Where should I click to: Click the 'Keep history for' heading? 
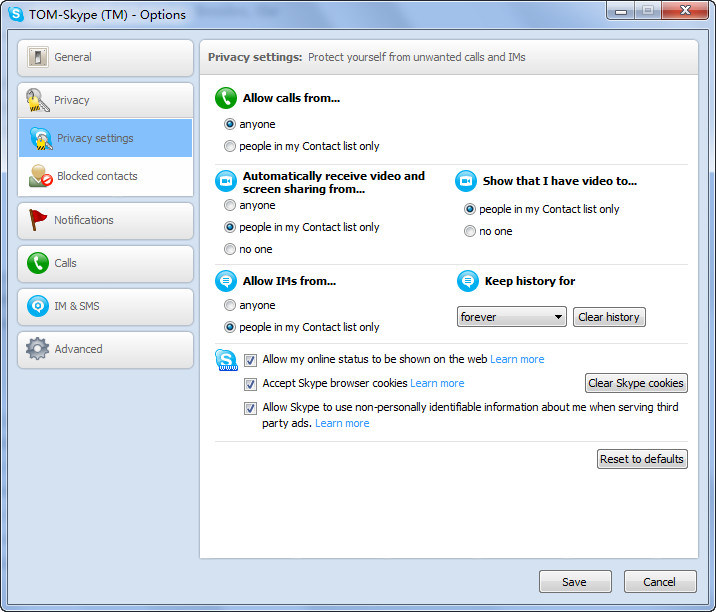click(x=530, y=281)
